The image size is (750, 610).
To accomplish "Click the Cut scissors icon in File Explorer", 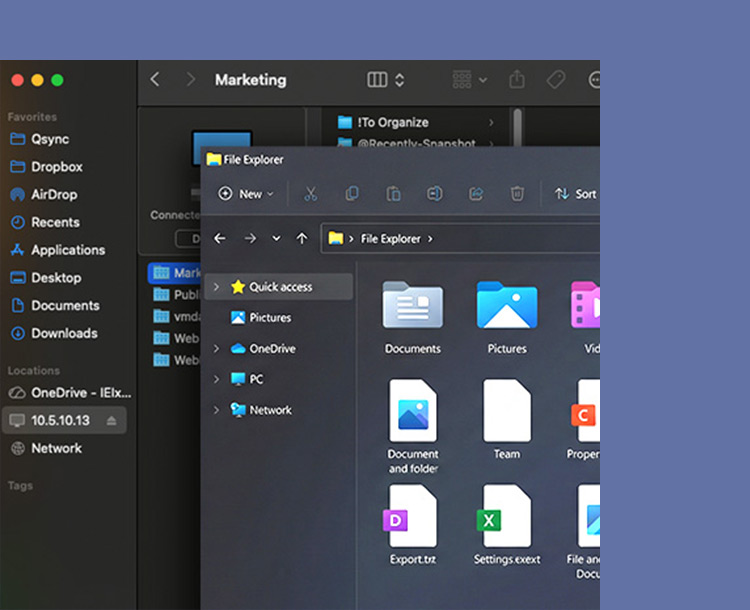I will click(x=311, y=194).
